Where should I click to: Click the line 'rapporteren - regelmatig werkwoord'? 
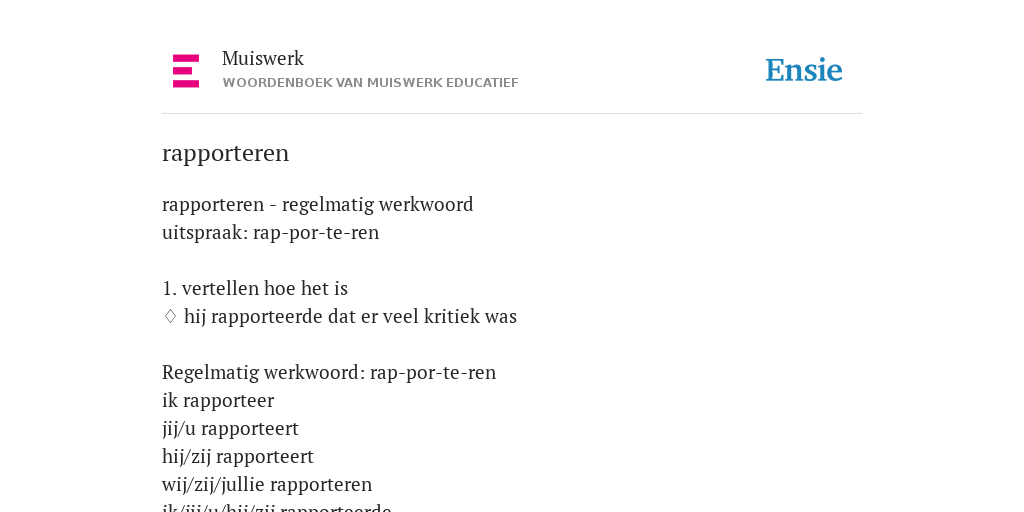point(317,204)
